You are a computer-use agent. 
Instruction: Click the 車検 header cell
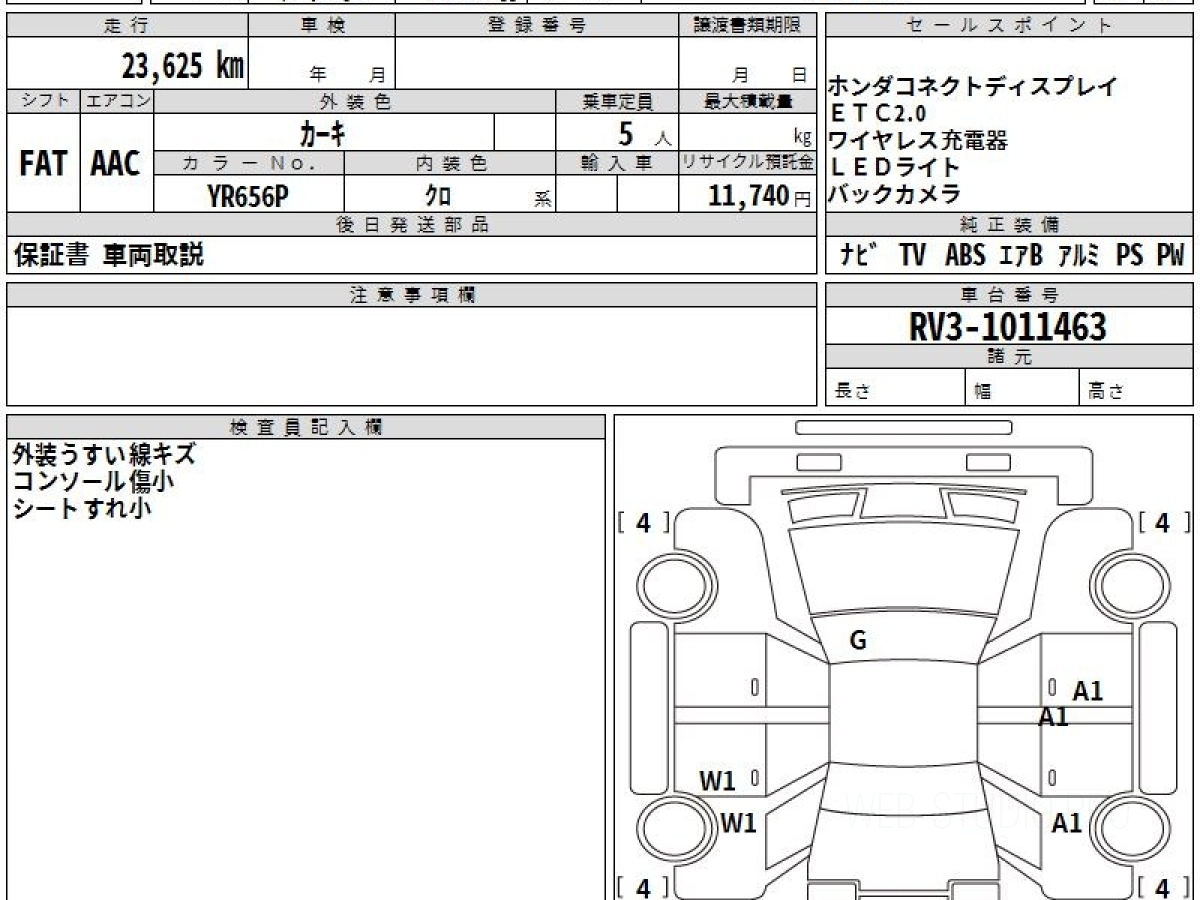(321, 26)
